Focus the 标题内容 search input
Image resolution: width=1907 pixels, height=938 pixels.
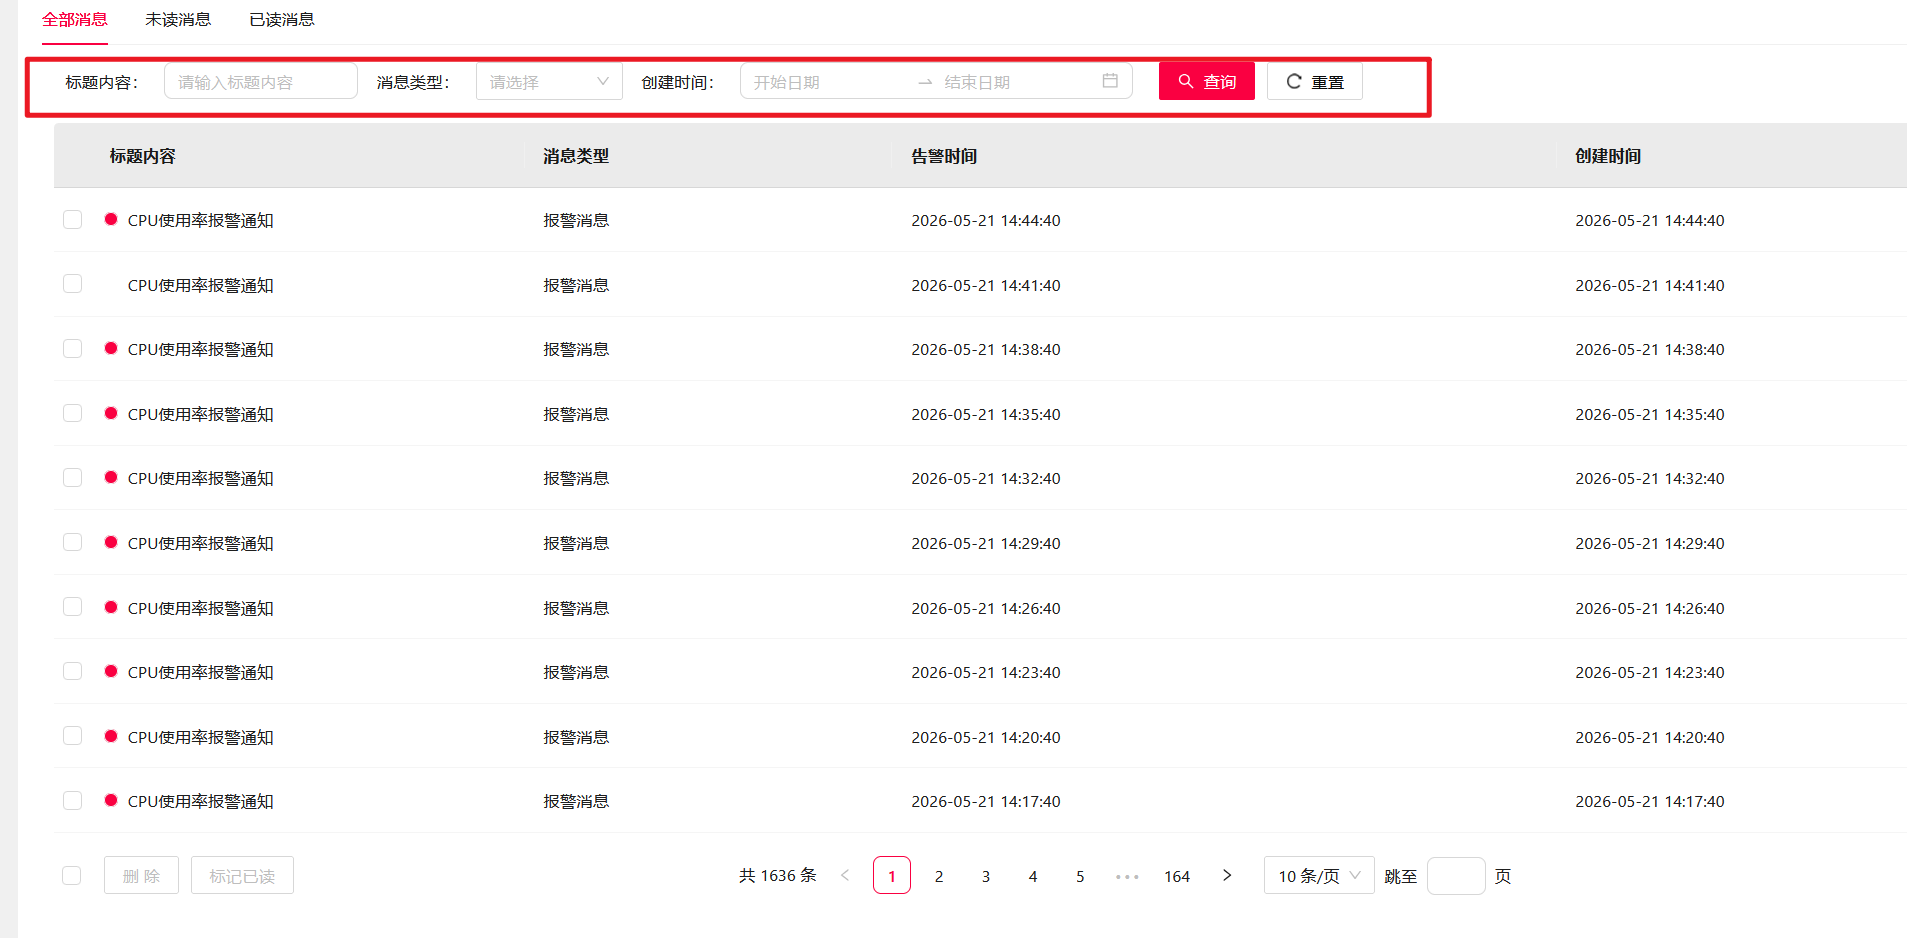pyautogui.click(x=261, y=82)
